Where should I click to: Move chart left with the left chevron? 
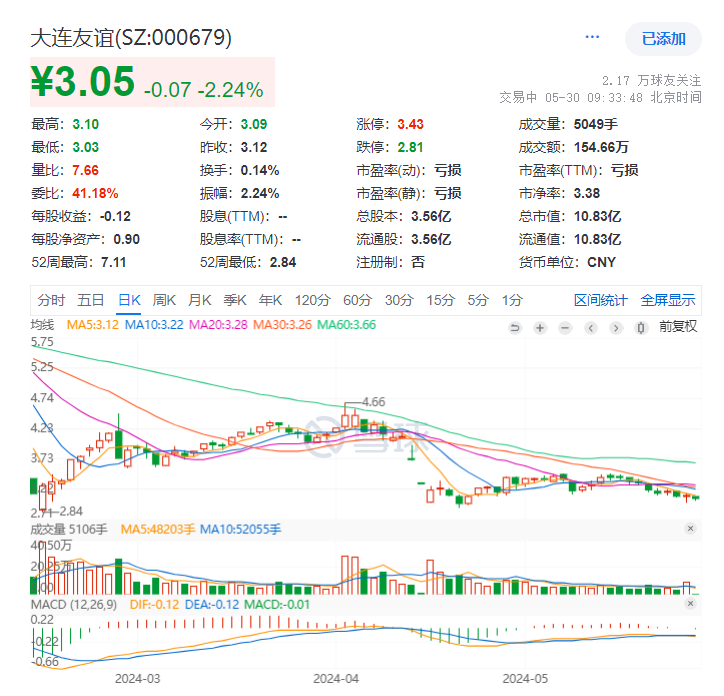point(591,328)
